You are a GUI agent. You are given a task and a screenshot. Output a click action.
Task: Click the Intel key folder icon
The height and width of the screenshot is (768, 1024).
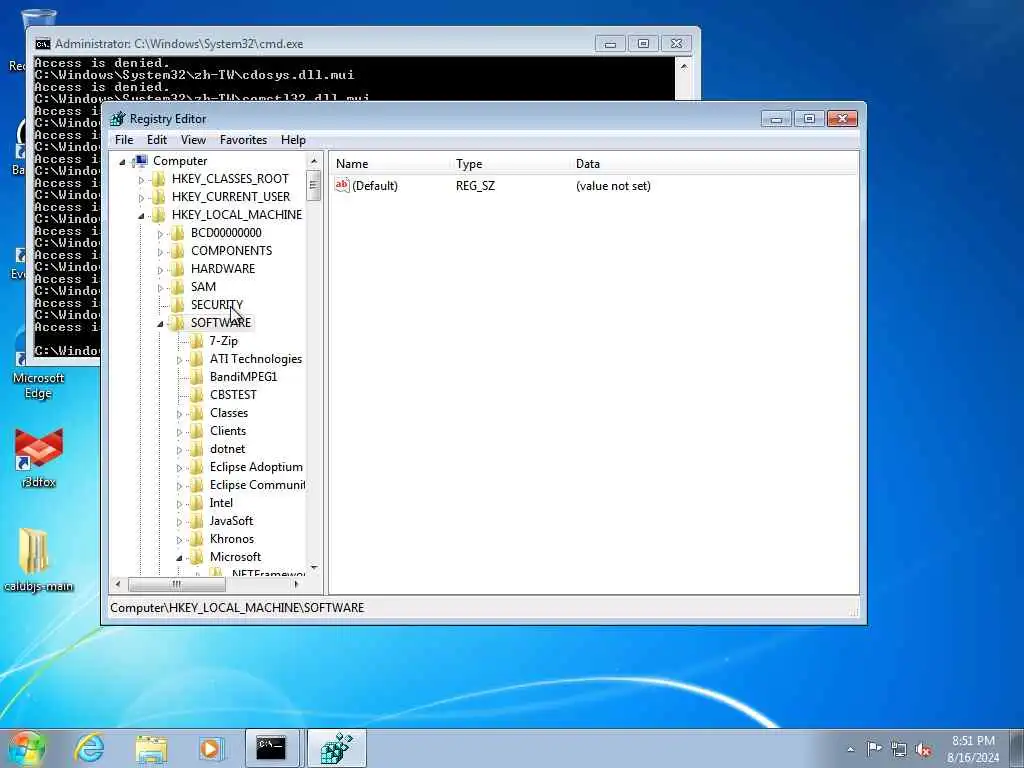pos(197,503)
